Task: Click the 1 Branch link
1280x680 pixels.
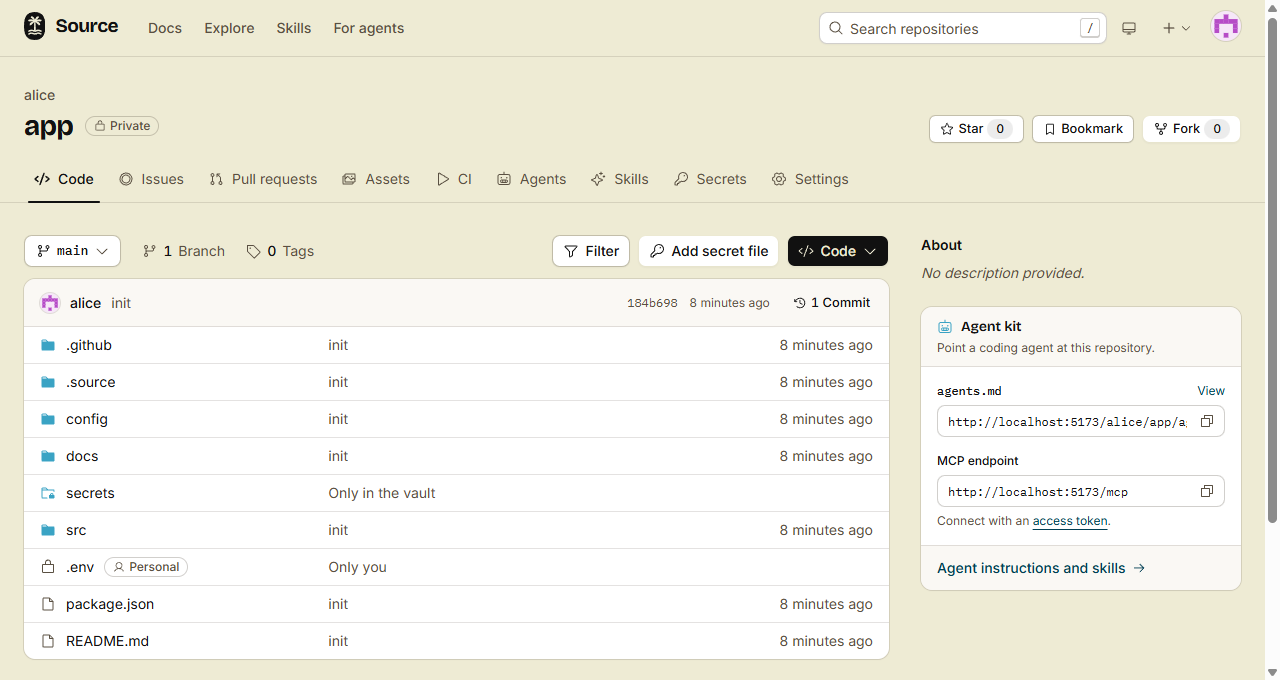Action: click(183, 251)
